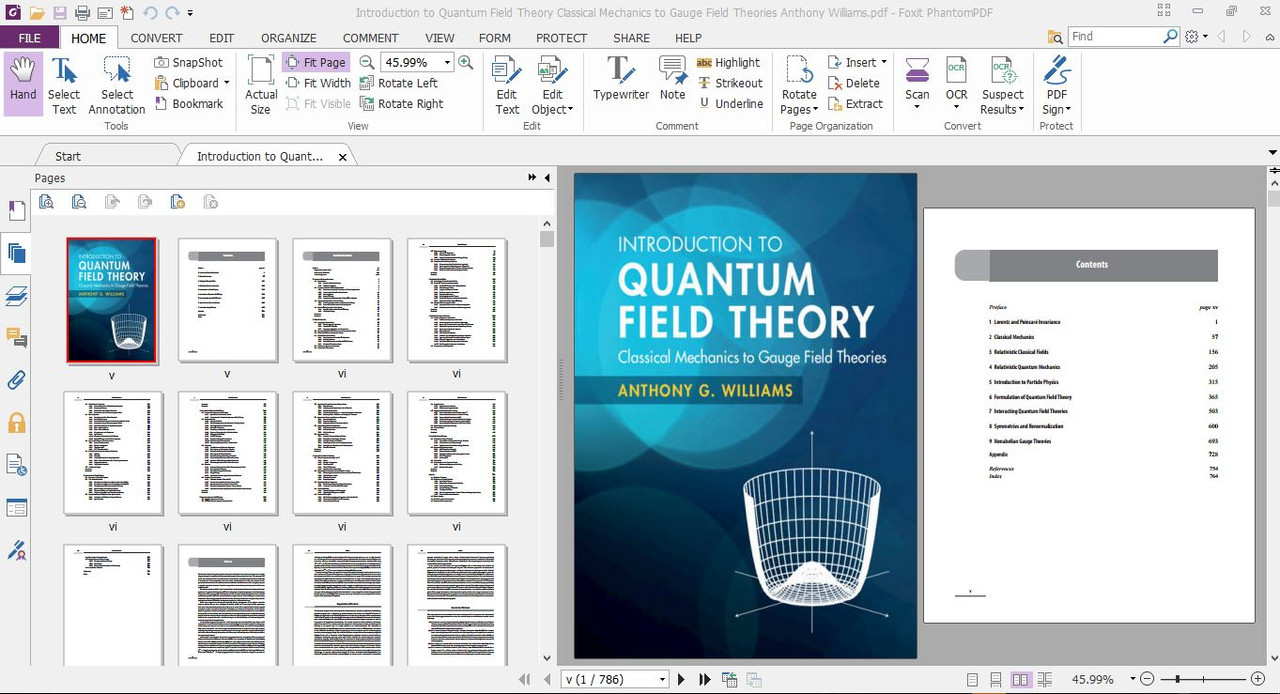Reduce page thumbnails in Pages panel

(79, 202)
